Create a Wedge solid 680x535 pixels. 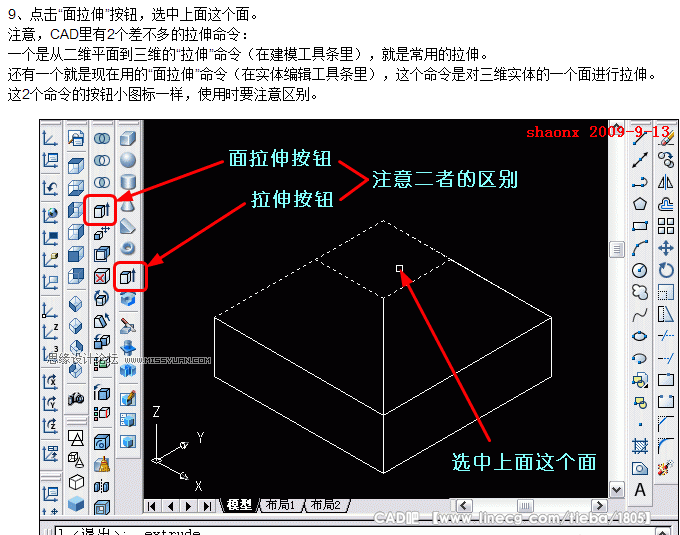click(128, 226)
